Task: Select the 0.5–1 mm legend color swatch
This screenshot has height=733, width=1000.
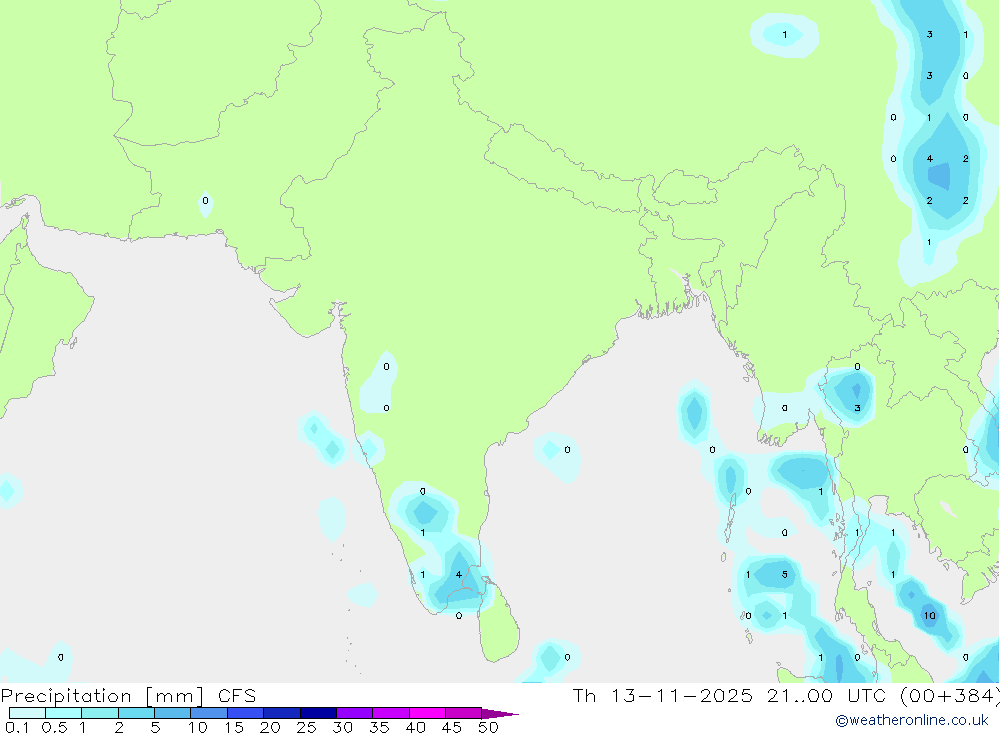Action: coord(63,713)
